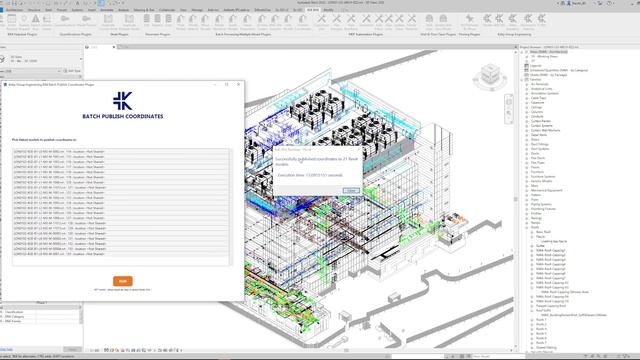Click the help icon in title bar
Viewport: 640px width, 360px height.
coord(609,3)
